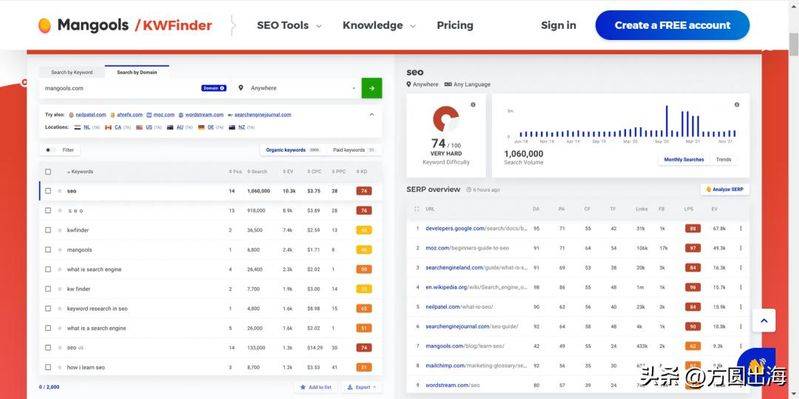Click the Add to list button
This screenshot has height=399, width=799.
pos(316,387)
